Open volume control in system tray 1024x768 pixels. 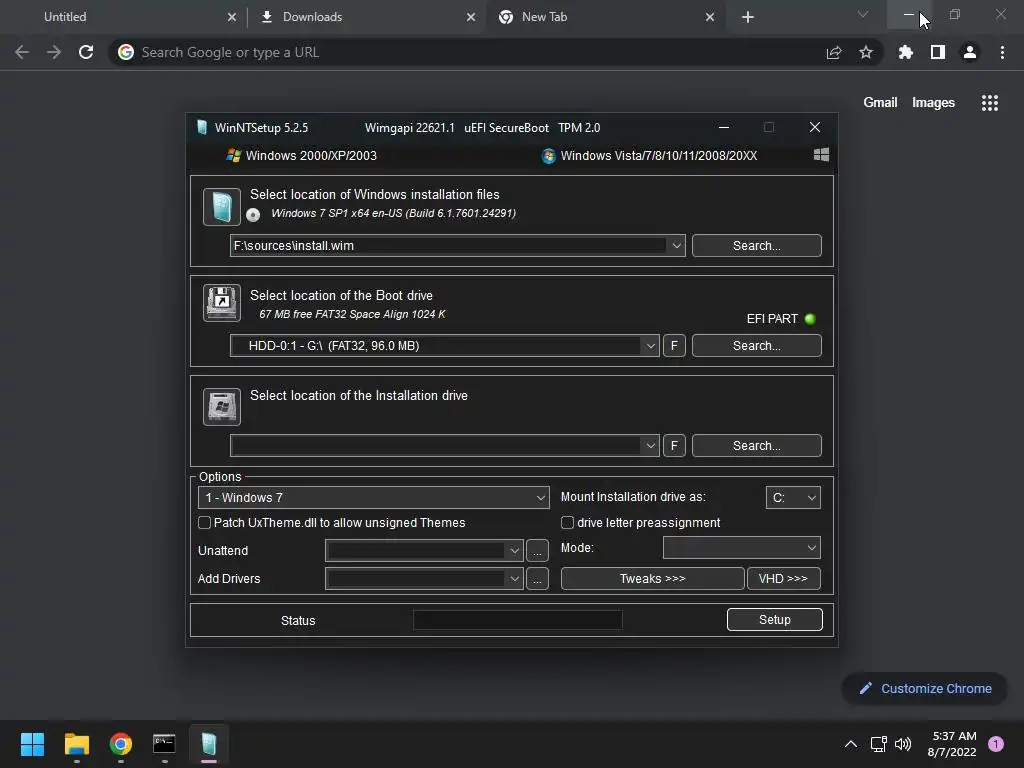[903, 744]
